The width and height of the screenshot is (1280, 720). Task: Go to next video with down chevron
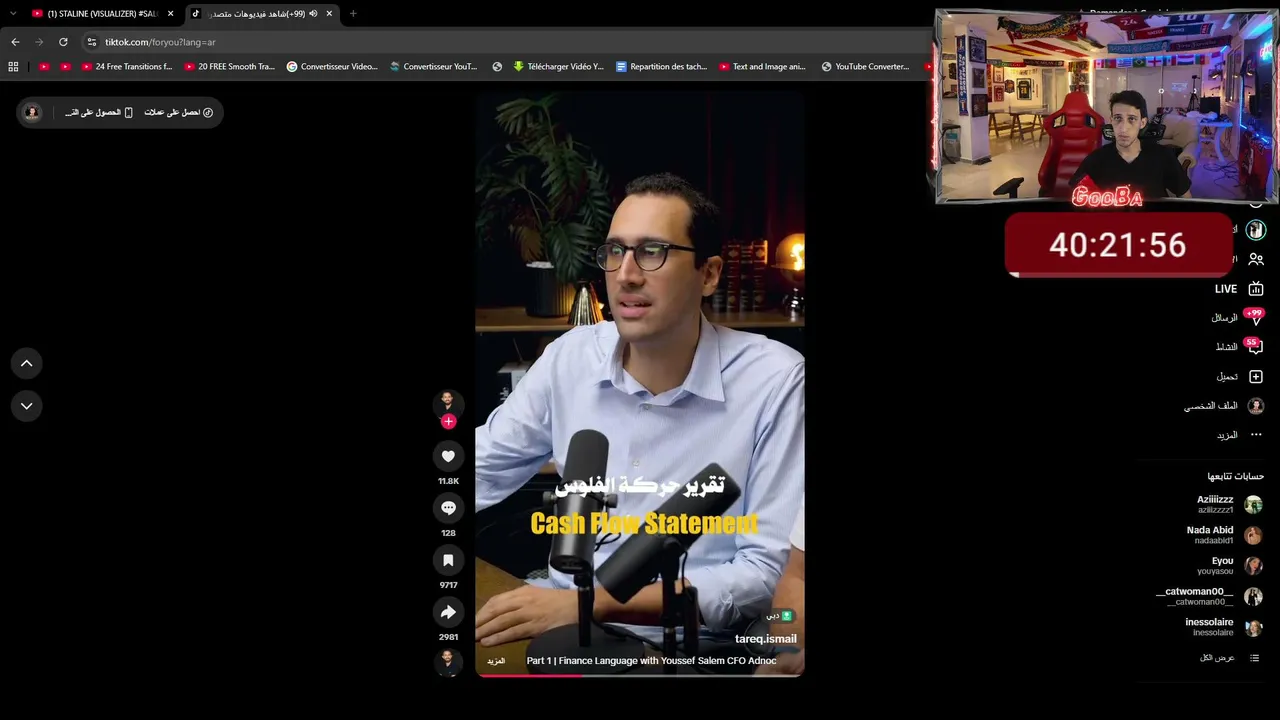coord(27,406)
